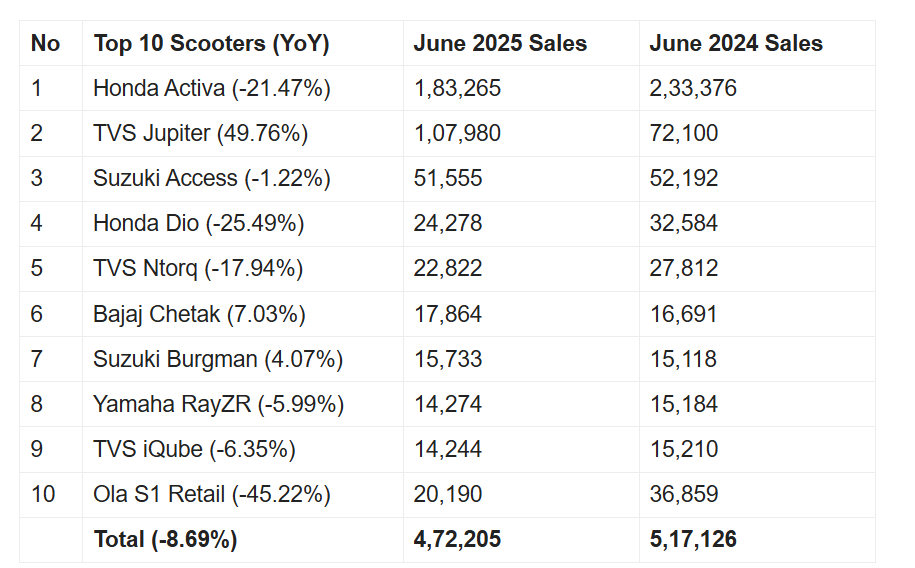Select the TVS iQube (-6.35%) cell
Viewport: 915px width, 568px height.
(194, 449)
